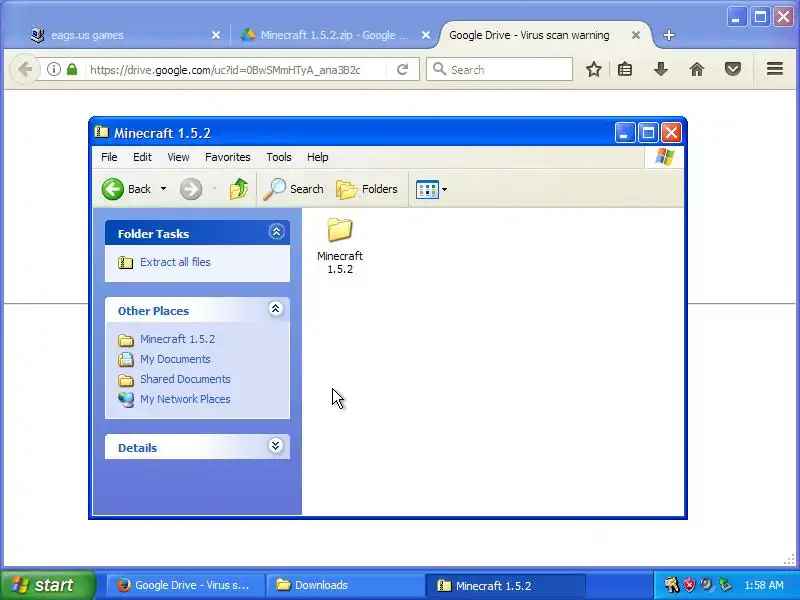The width and height of the screenshot is (800, 600).
Task: Open the View menu
Action: point(178,157)
